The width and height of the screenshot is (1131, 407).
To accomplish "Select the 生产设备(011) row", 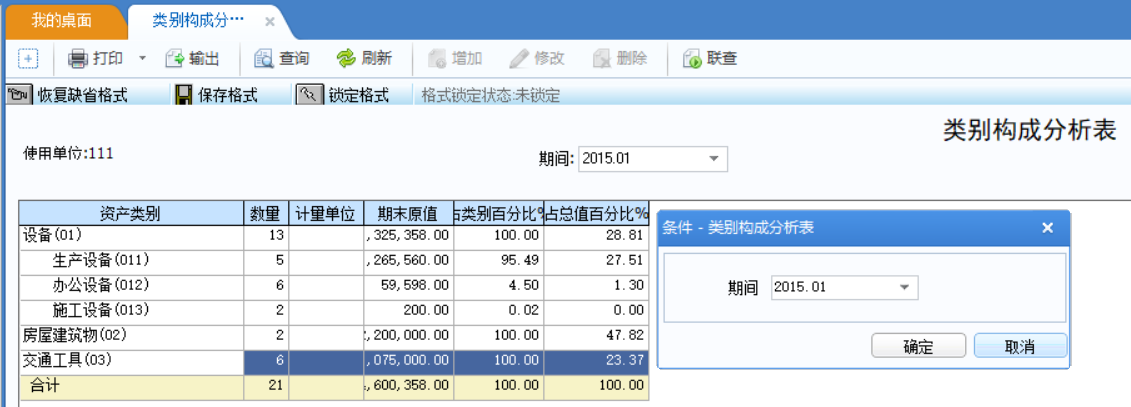I will tap(334, 261).
